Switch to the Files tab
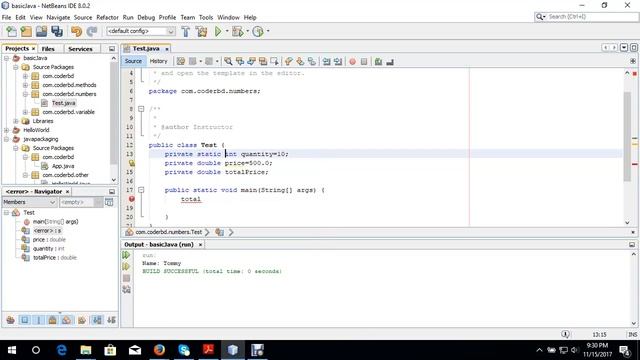This screenshot has height=360, width=640. click(48, 49)
